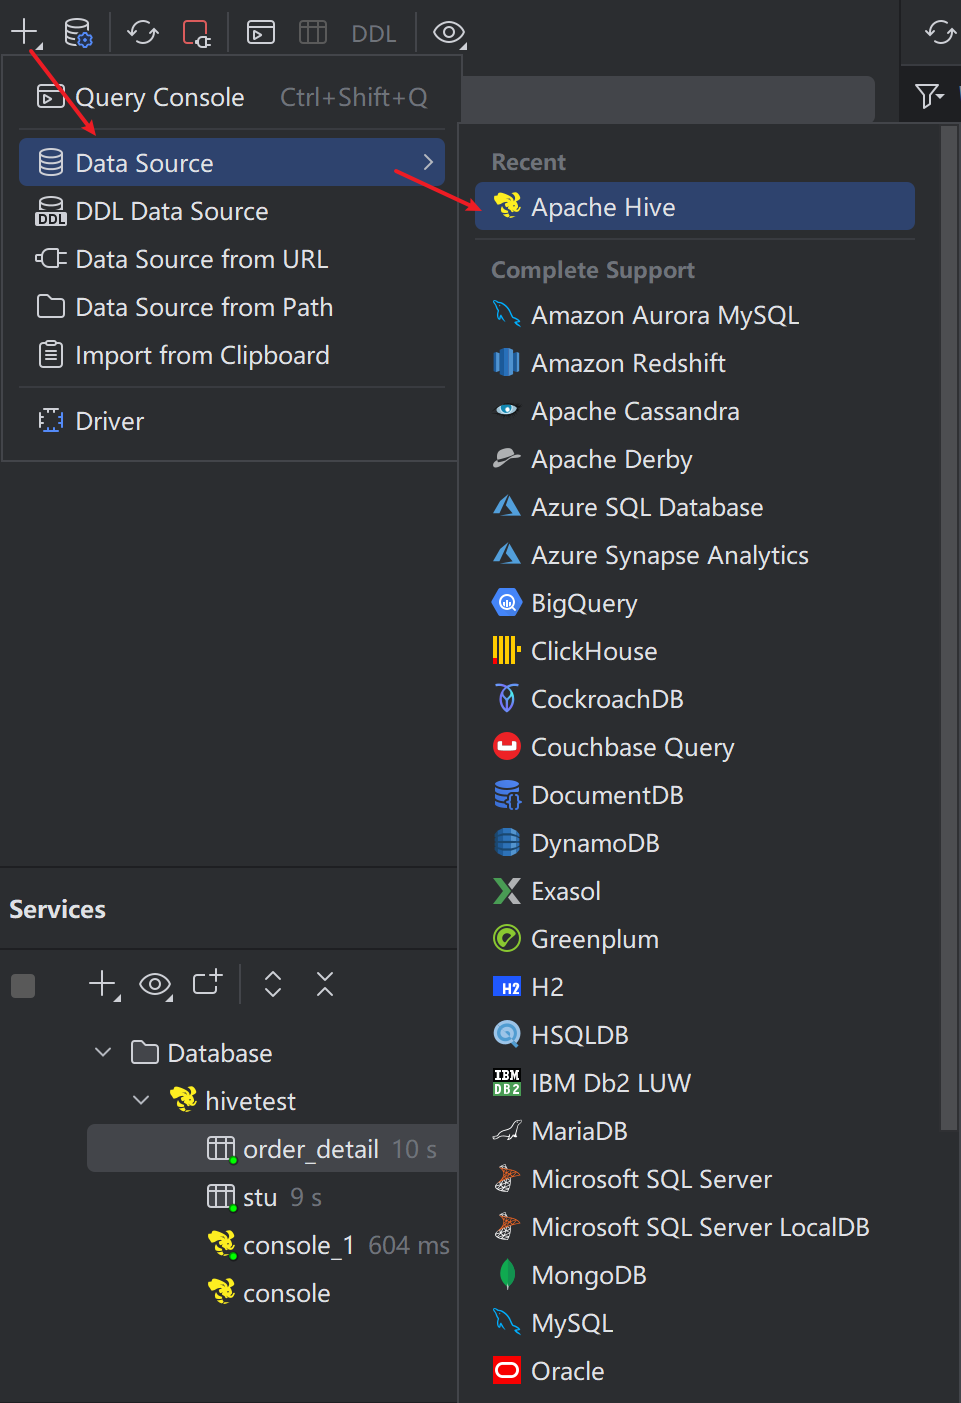The height and width of the screenshot is (1403, 961).
Task: Click the Services panel title
Action: point(58,909)
